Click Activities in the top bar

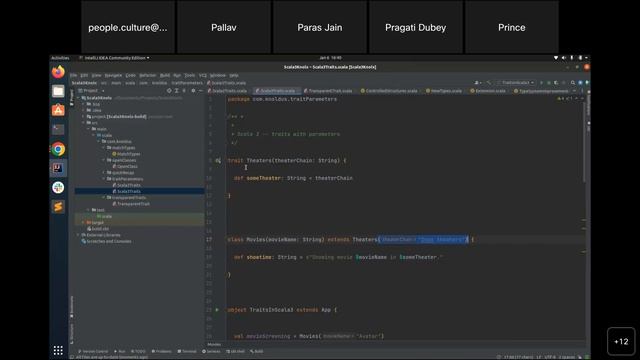60,58
